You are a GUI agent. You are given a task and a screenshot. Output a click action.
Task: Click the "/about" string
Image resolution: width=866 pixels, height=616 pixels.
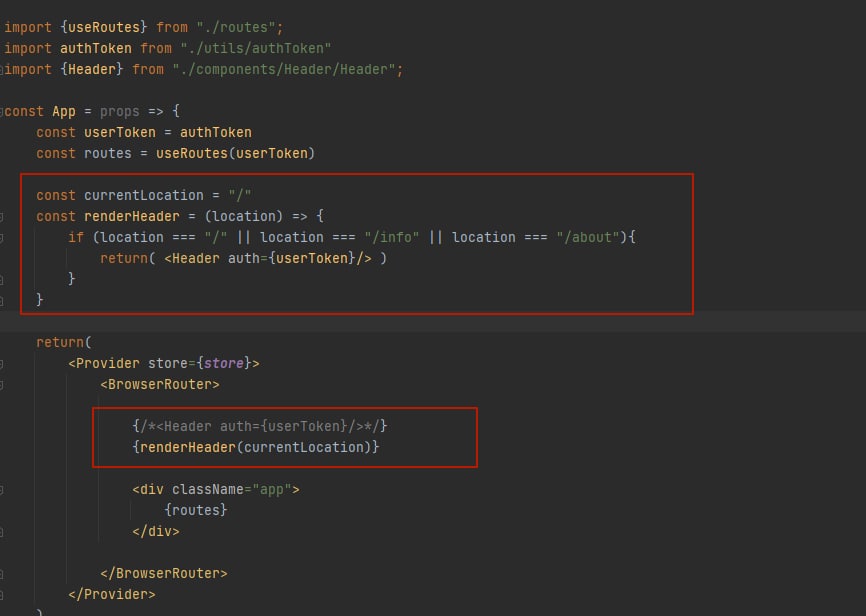coord(588,237)
